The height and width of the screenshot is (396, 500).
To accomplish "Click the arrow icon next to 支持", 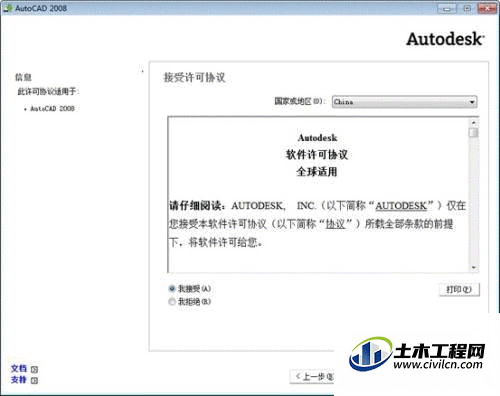I will click(x=34, y=380).
